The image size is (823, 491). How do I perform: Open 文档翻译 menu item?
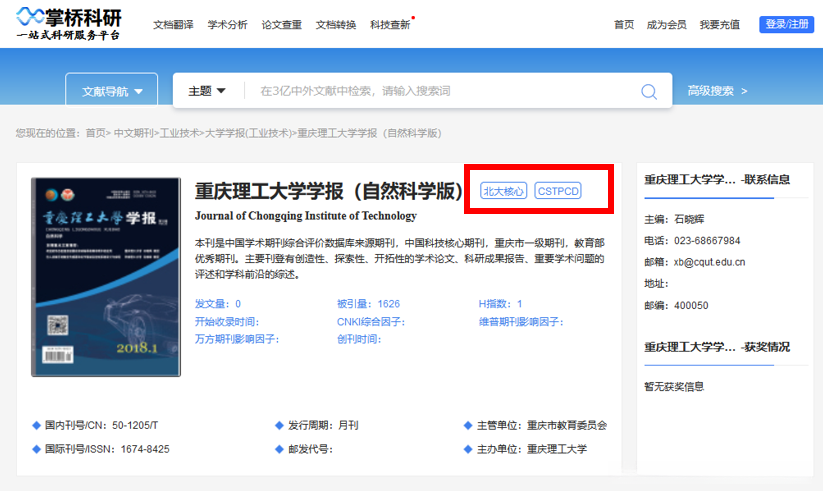[x=173, y=25]
